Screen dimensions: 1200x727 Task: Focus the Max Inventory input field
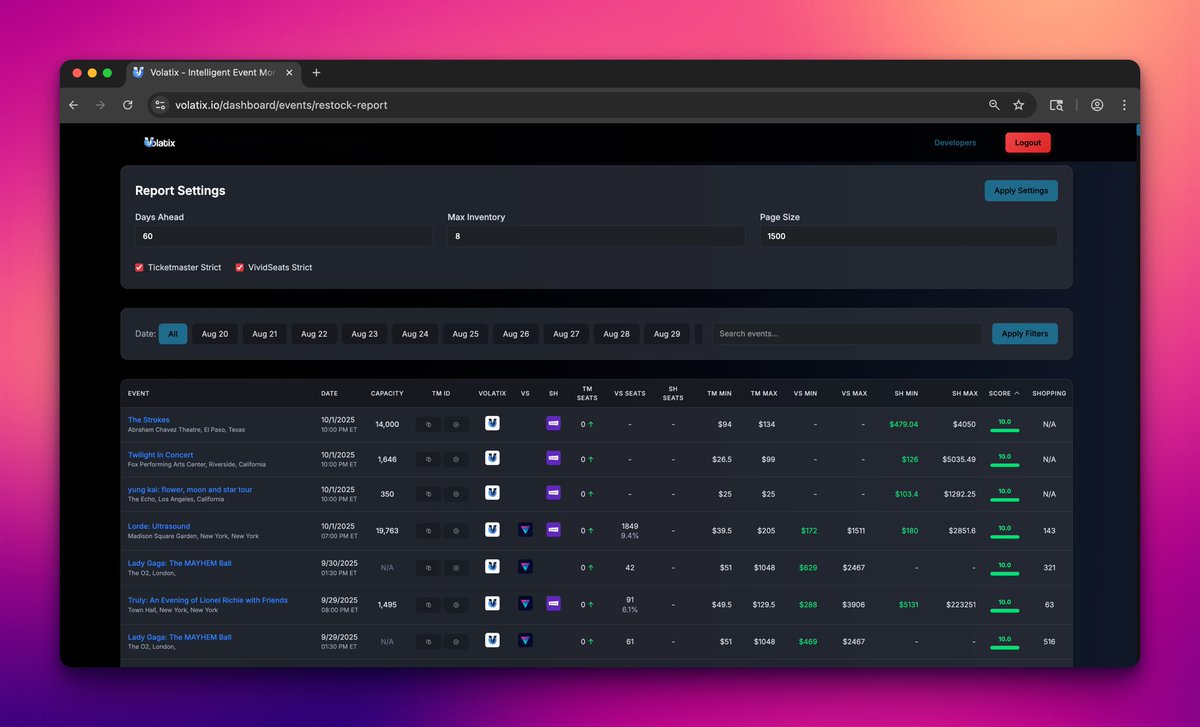click(x=596, y=236)
